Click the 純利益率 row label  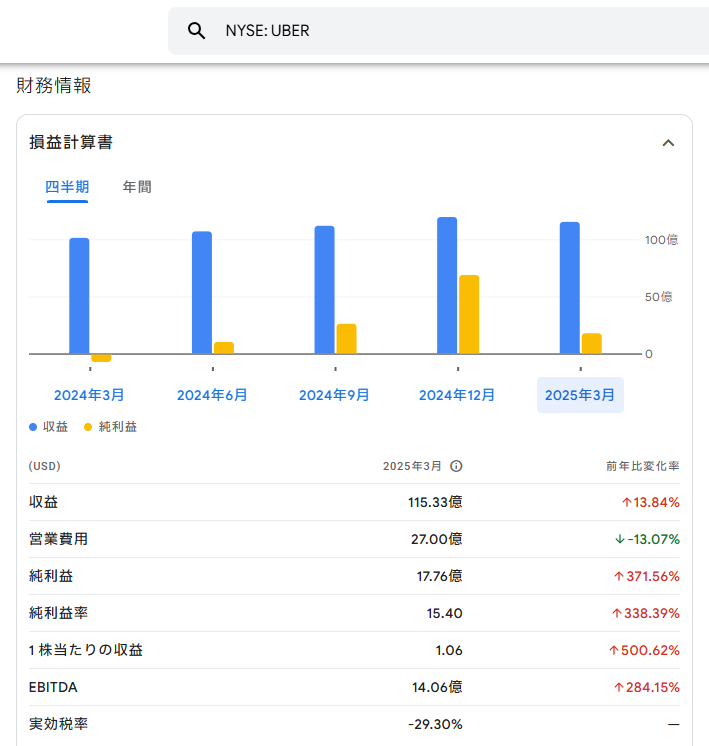point(59,613)
